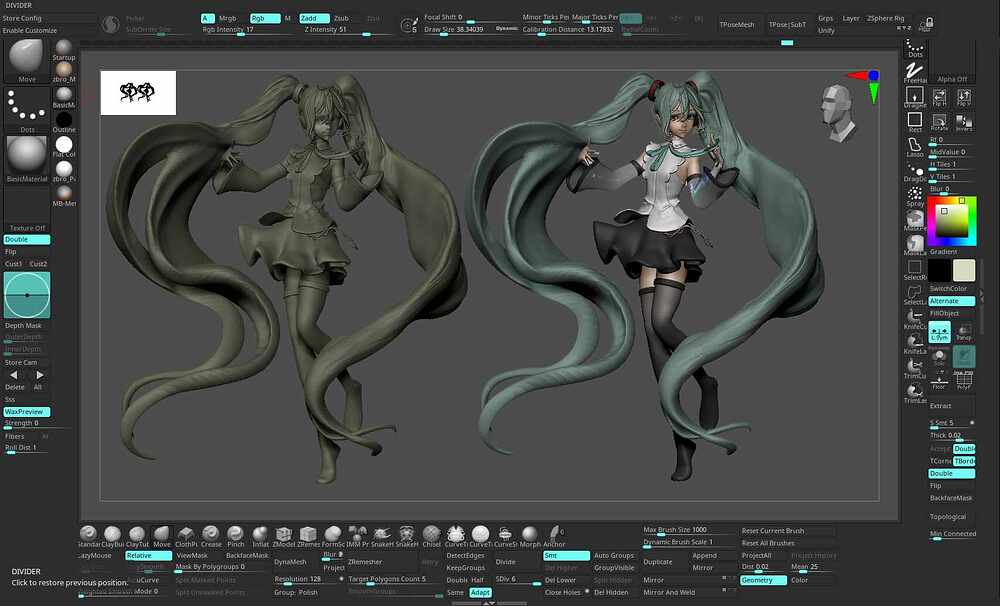The width and height of the screenshot is (1000, 606).
Task: Pick a color in the color picker square
Action: pos(952,221)
